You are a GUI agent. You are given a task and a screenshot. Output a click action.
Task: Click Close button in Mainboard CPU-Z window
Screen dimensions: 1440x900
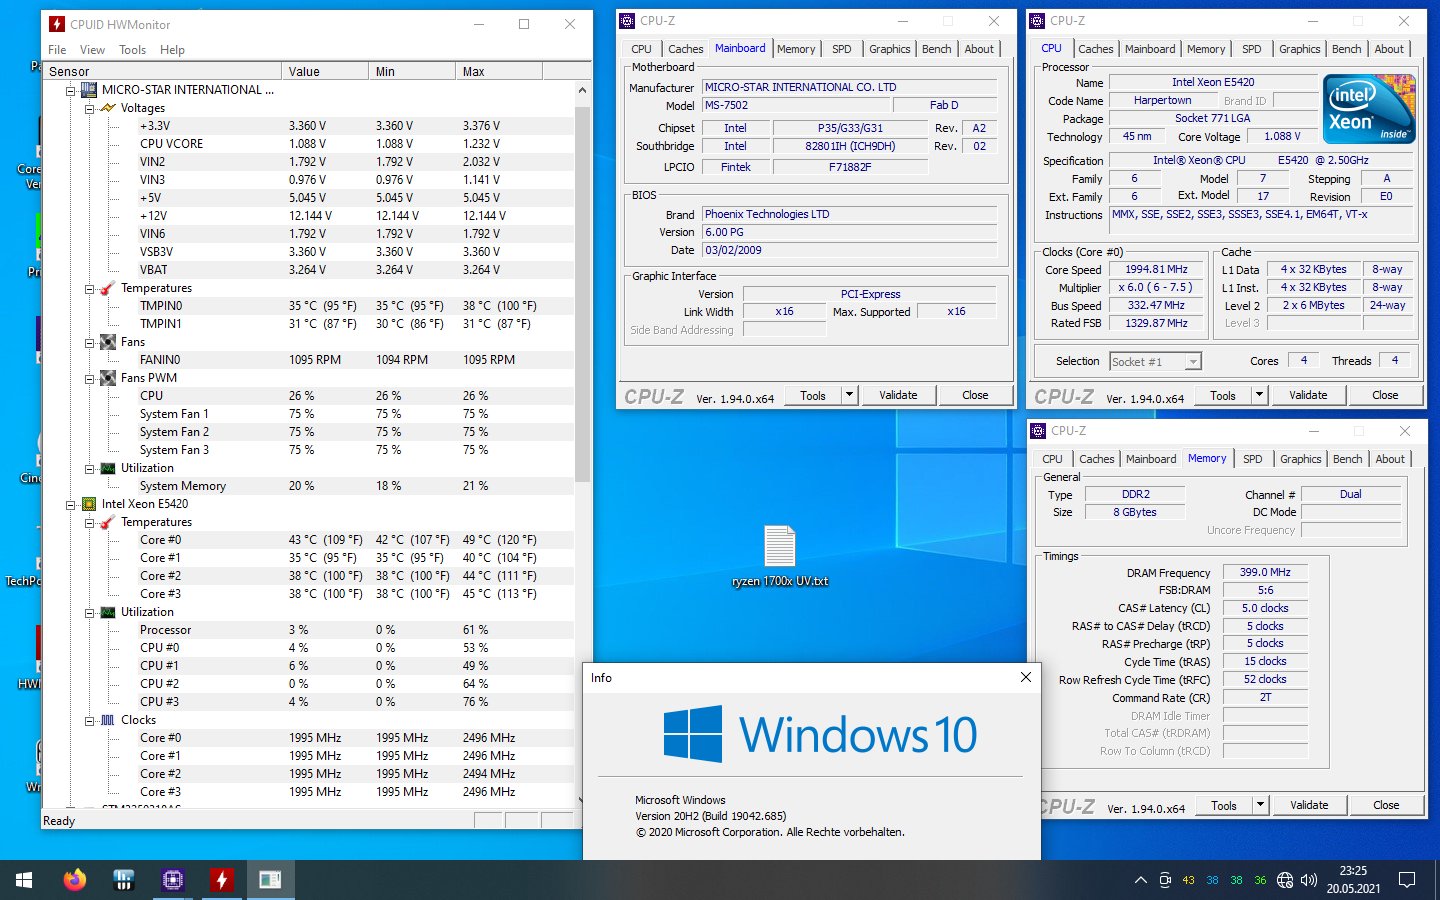click(x=975, y=395)
